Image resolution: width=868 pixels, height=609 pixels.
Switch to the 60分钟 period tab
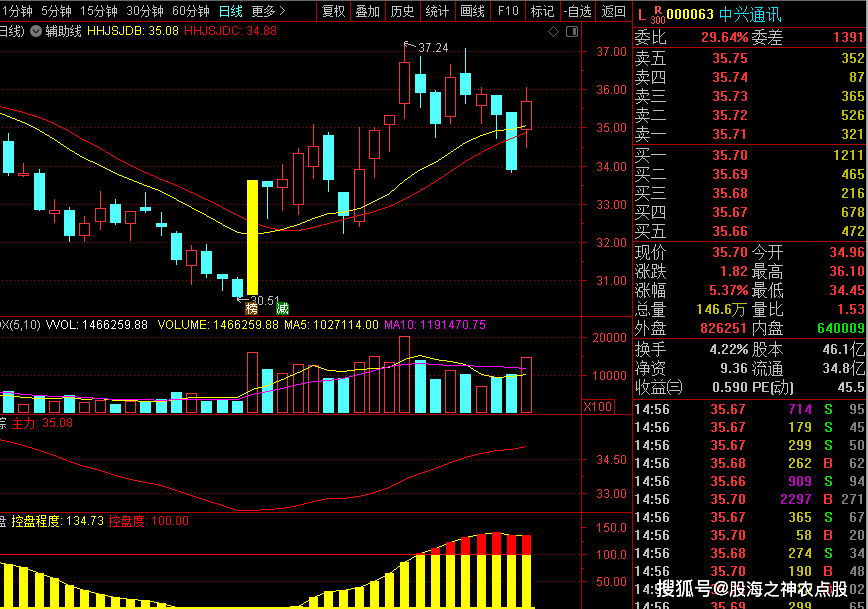click(x=190, y=11)
